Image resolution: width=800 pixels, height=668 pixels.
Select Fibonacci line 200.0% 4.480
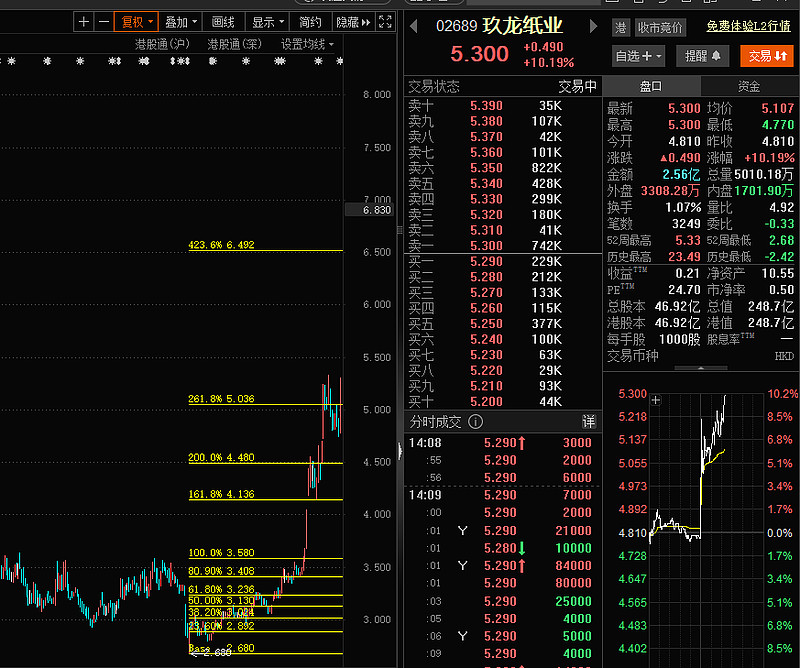265,463
